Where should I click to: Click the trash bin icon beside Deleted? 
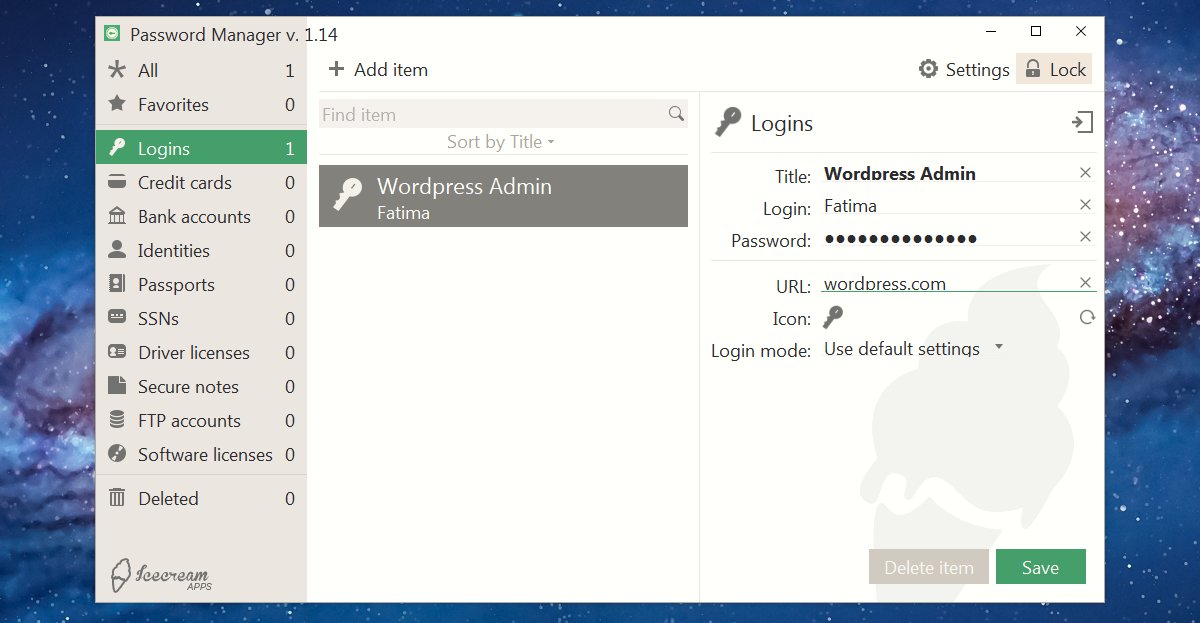coord(117,498)
